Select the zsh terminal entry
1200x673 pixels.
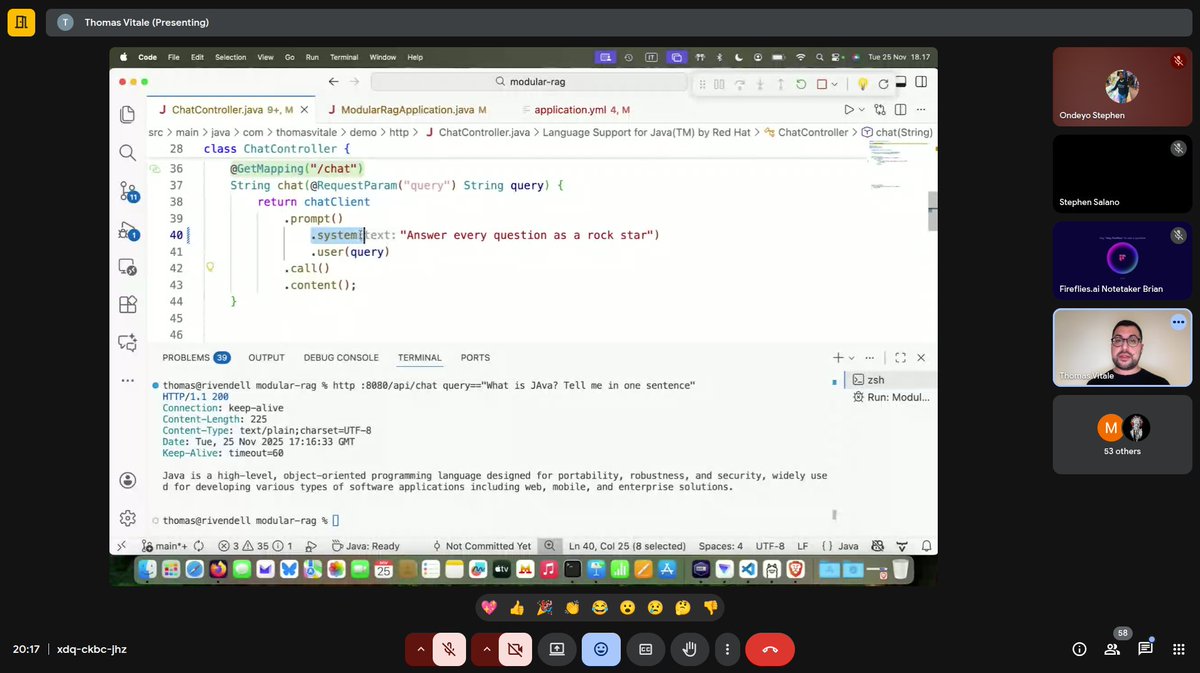[x=890, y=380]
